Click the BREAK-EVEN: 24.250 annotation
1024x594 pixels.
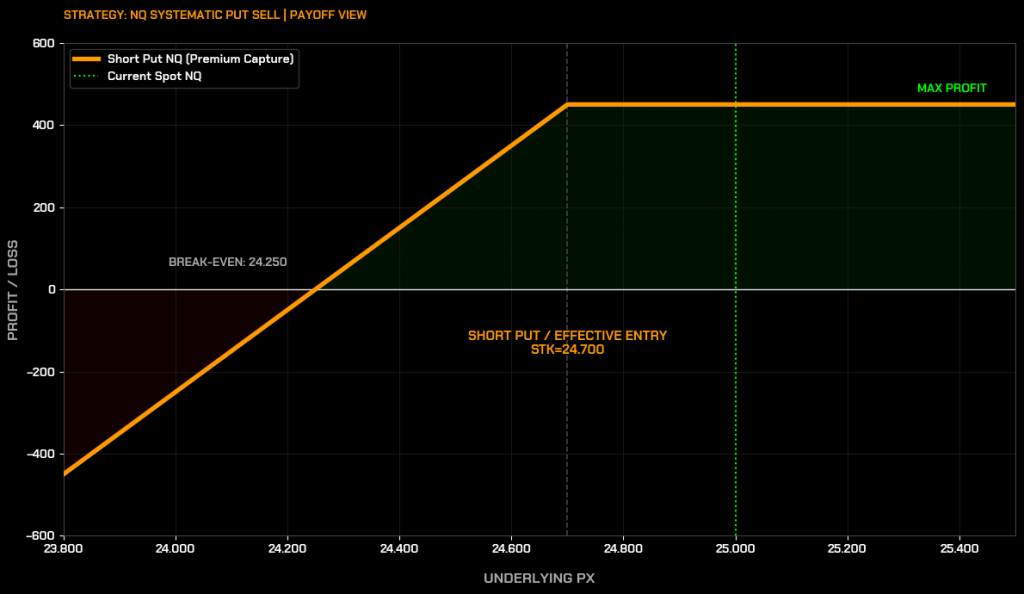click(x=227, y=261)
